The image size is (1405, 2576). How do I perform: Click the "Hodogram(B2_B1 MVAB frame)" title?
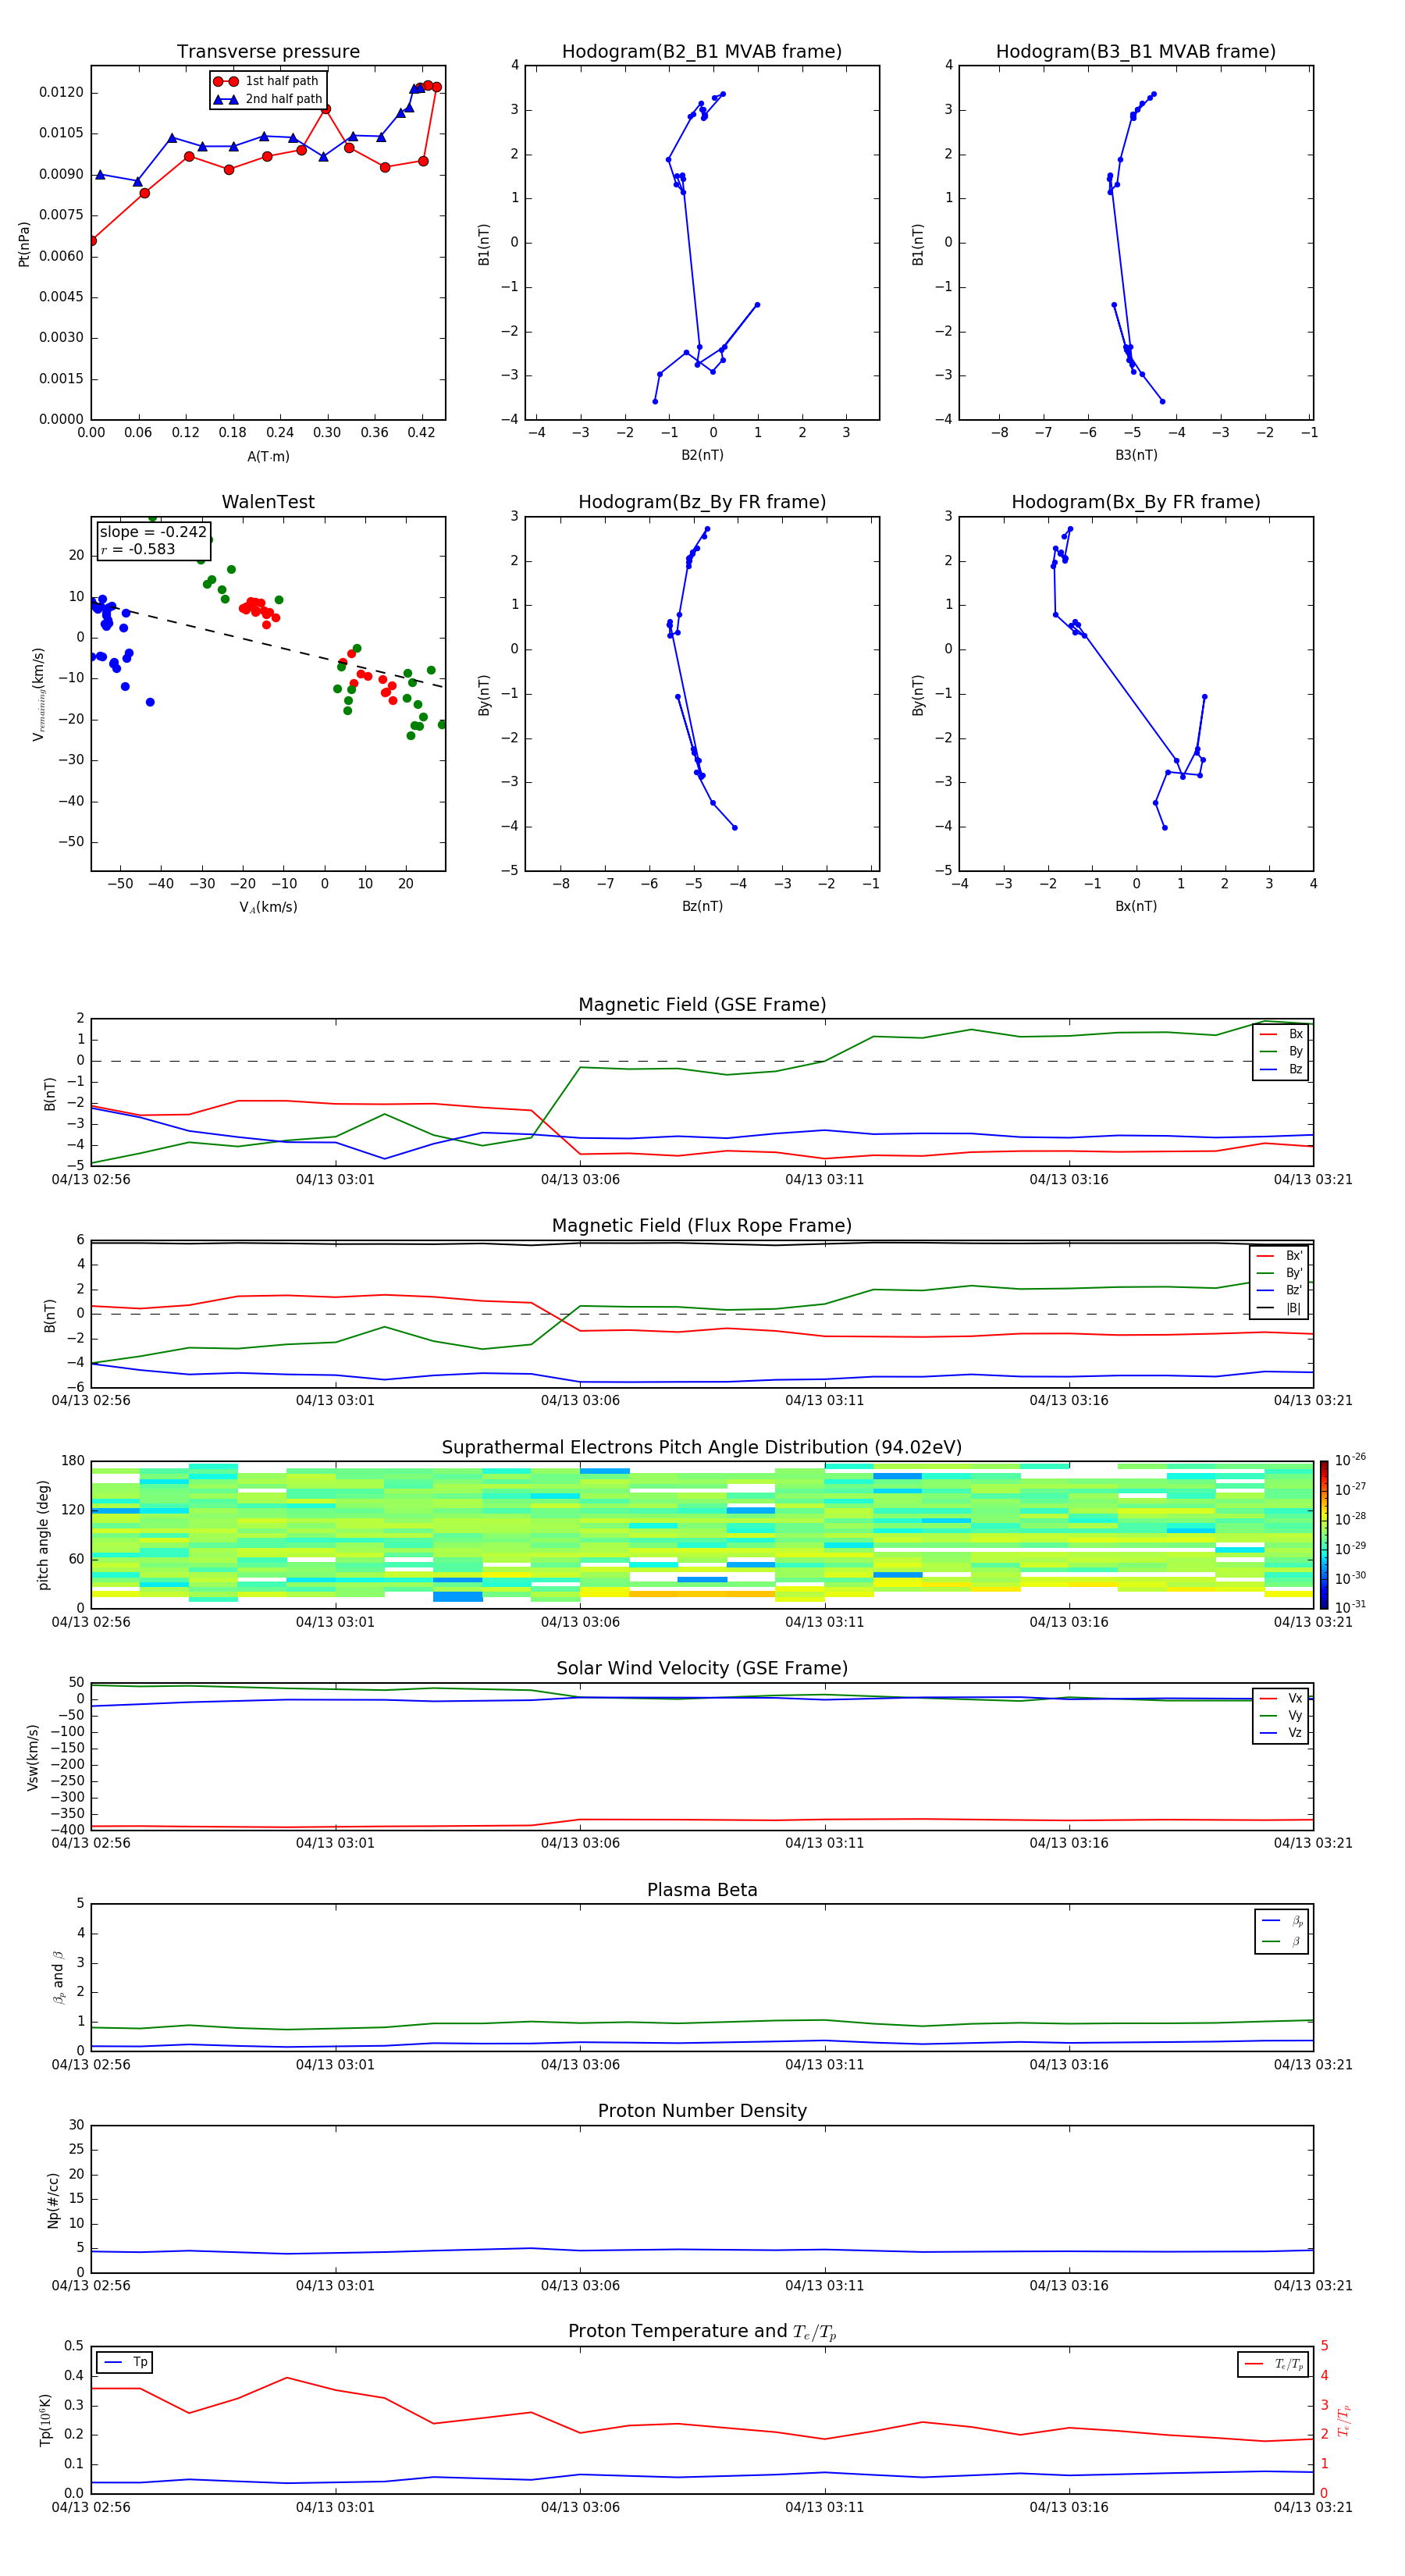click(x=702, y=52)
